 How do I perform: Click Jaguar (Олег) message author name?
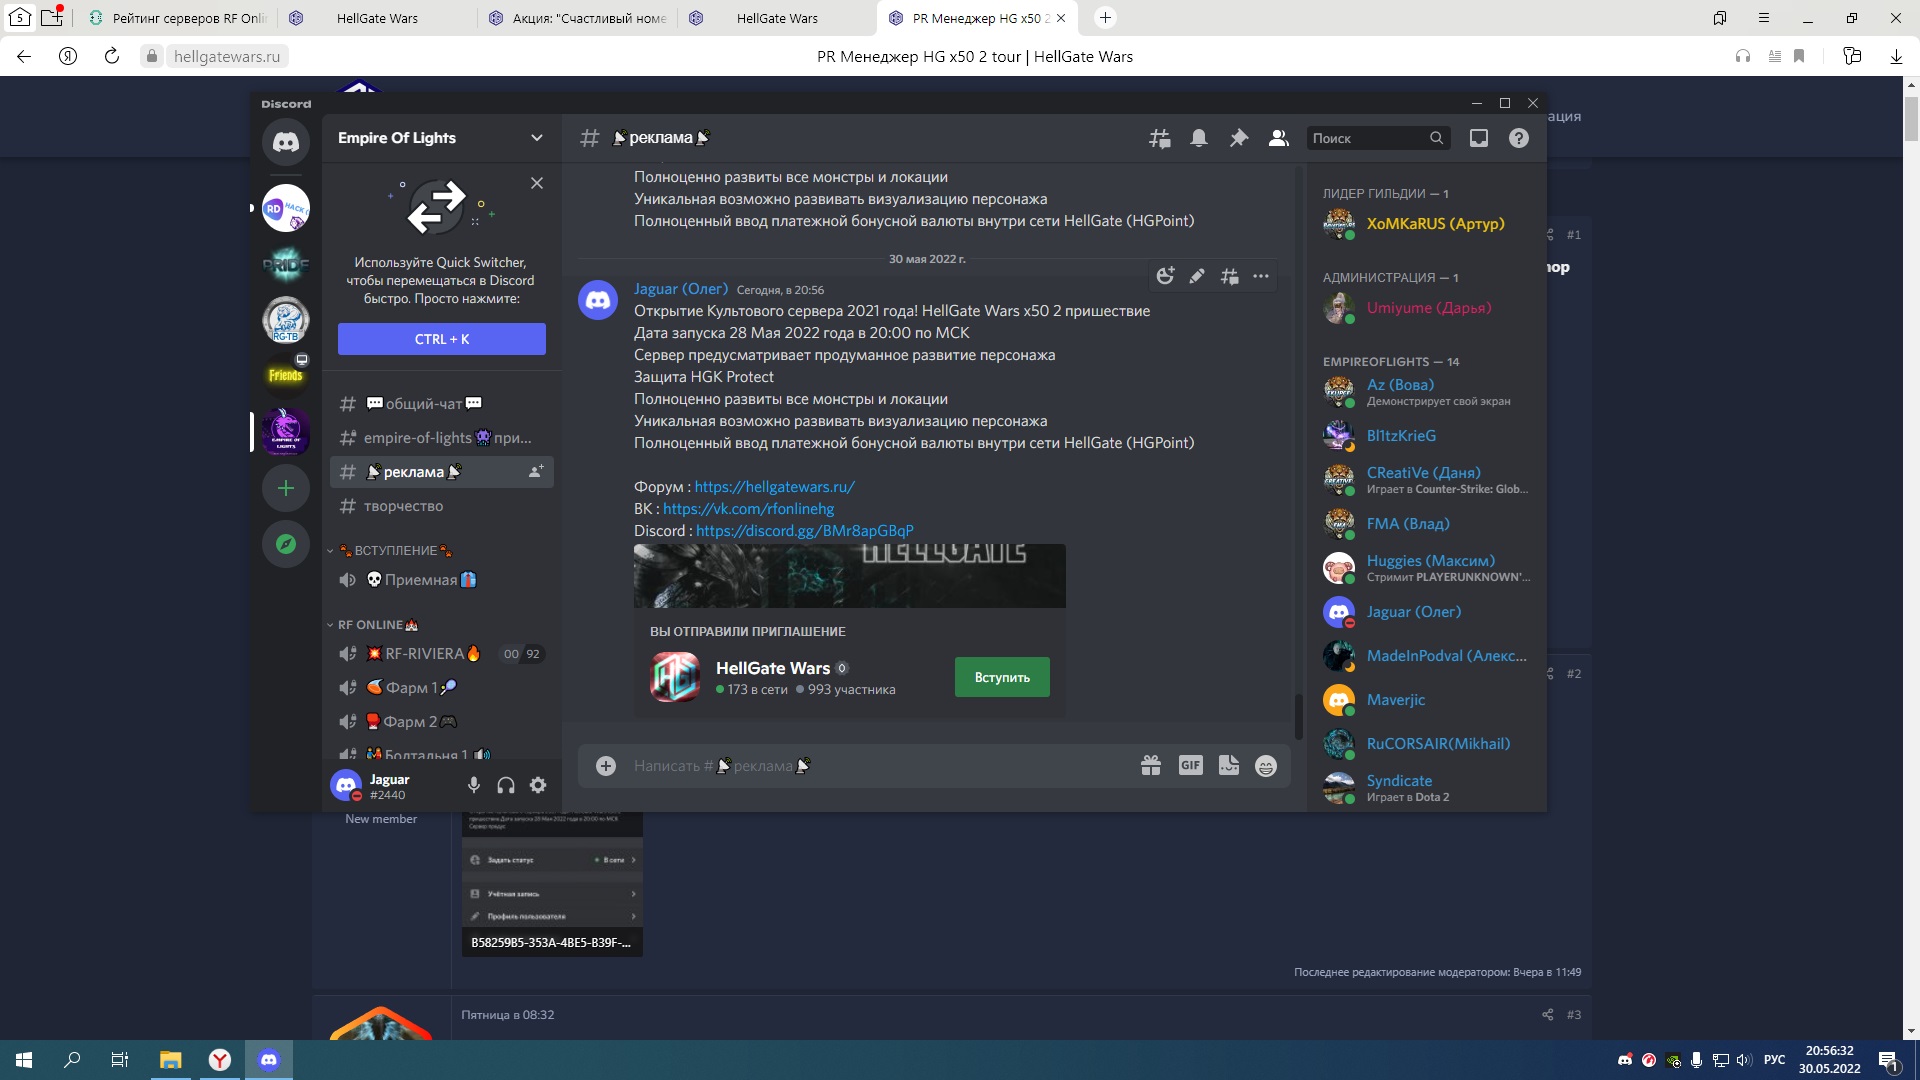tap(680, 289)
